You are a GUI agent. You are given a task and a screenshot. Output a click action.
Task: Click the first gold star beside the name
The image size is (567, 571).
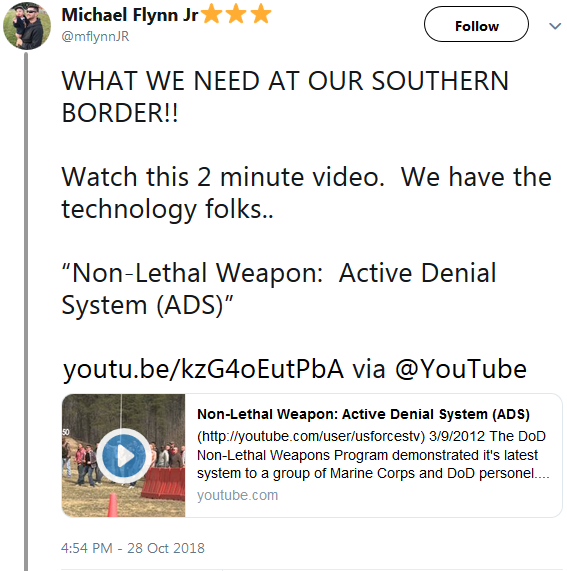[x=211, y=15]
